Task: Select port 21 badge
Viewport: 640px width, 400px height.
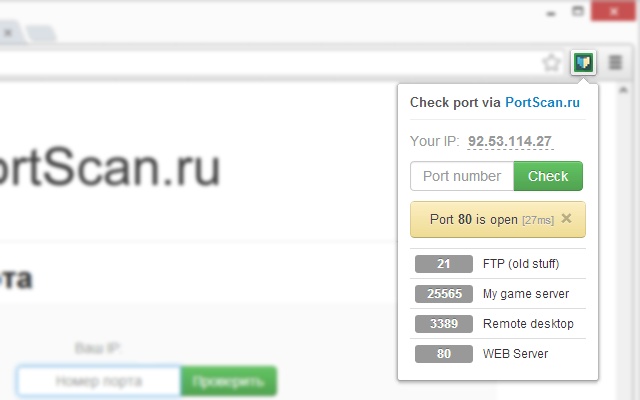Action: click(x=444, y=264)
